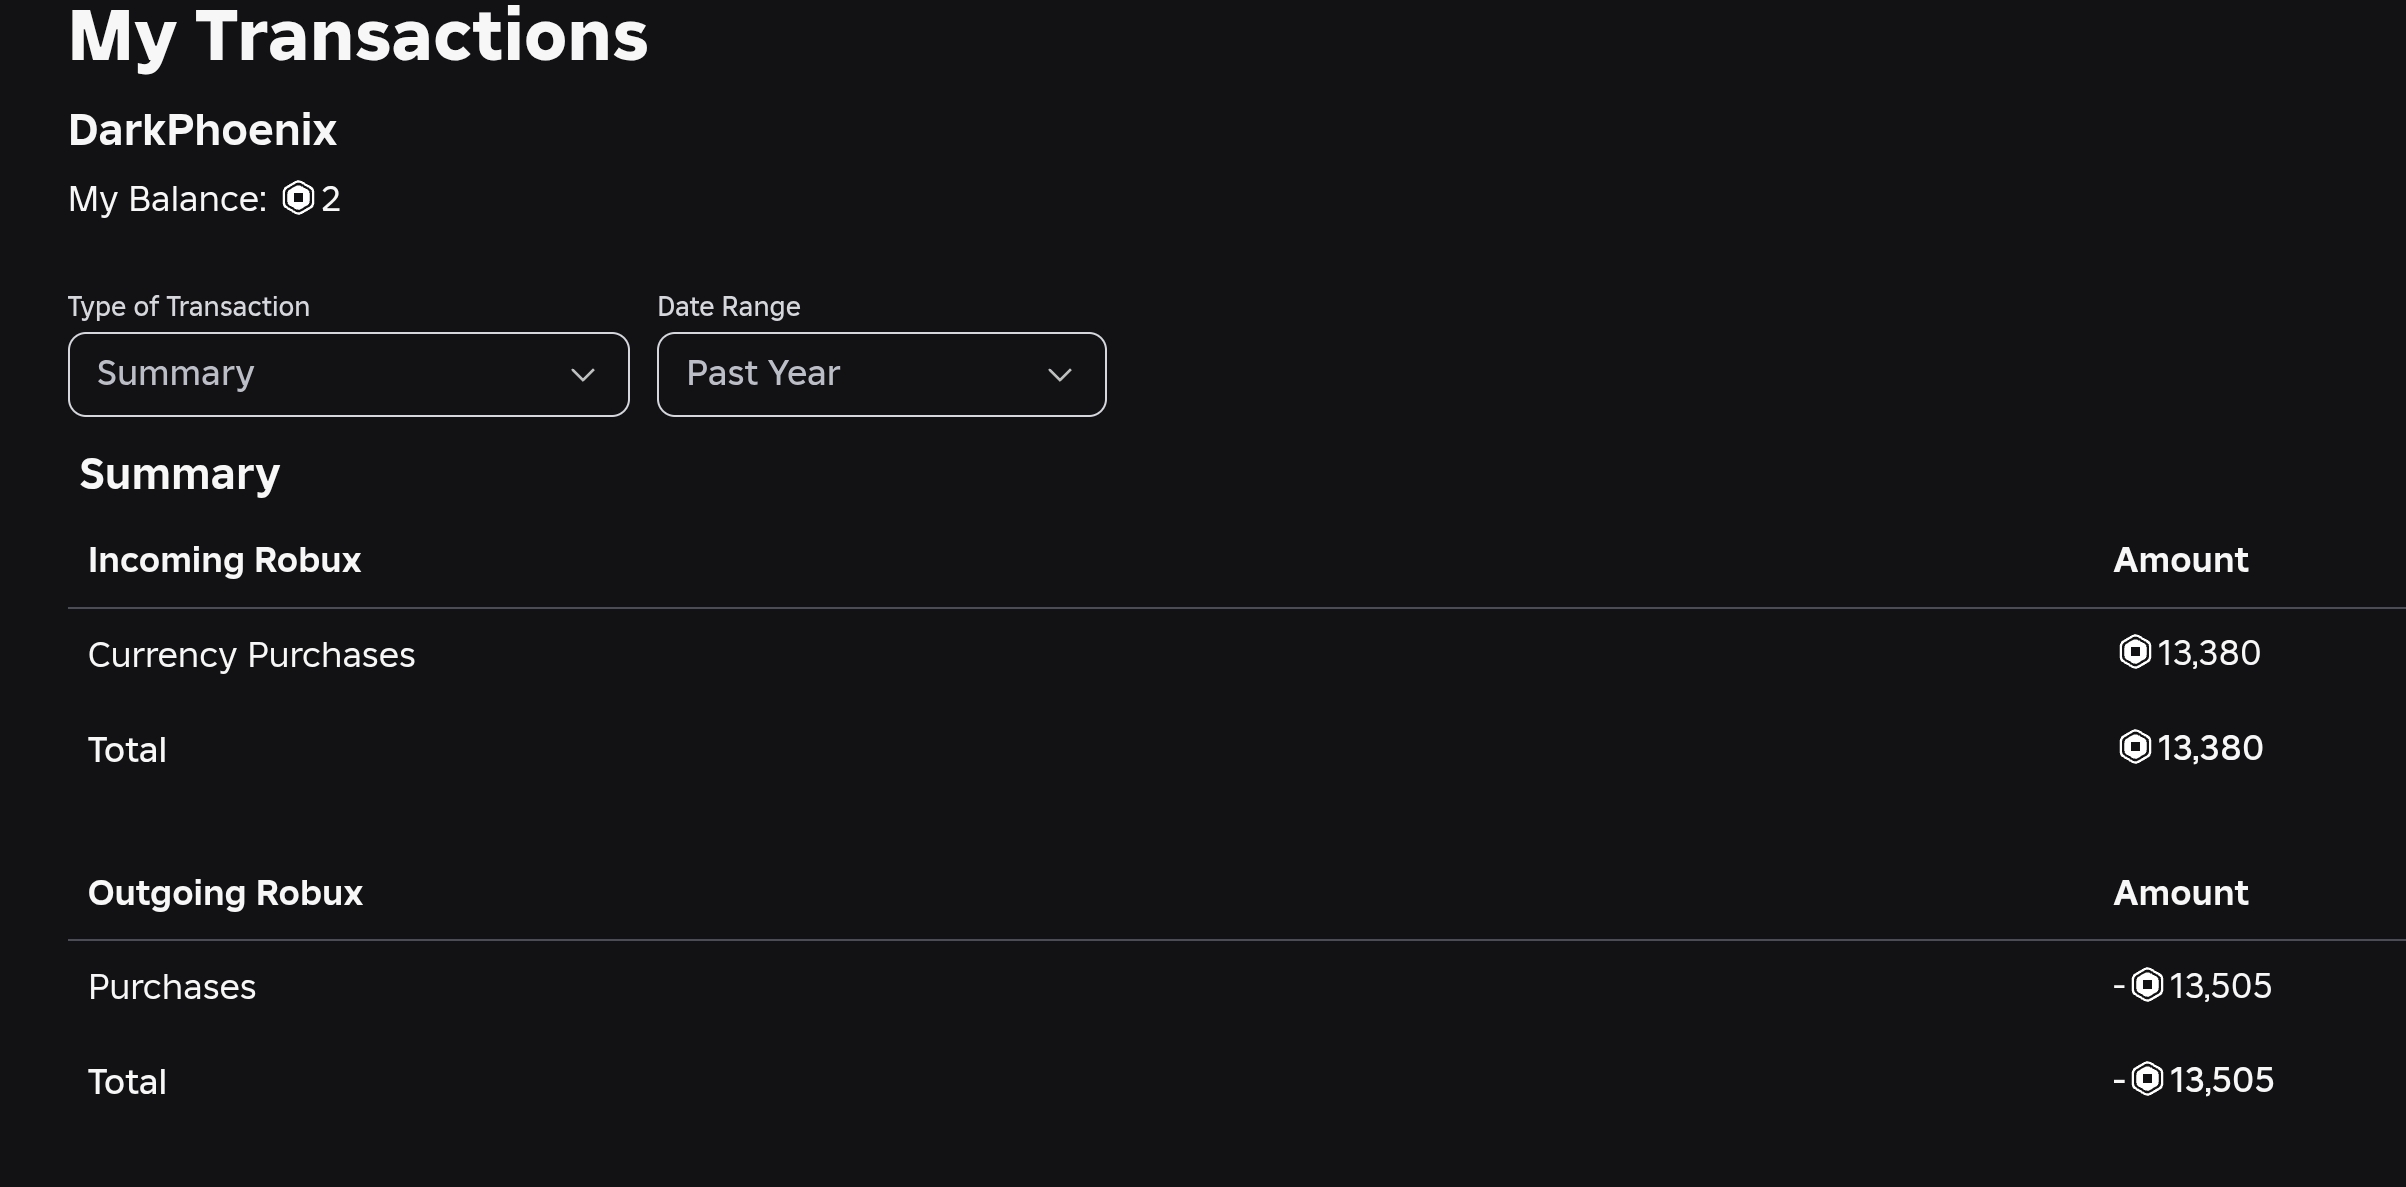Click the Robux icon in Outgoing Total row
The height and width of the screenshot is (1187, 2406).
(x=2146, y=1080)
